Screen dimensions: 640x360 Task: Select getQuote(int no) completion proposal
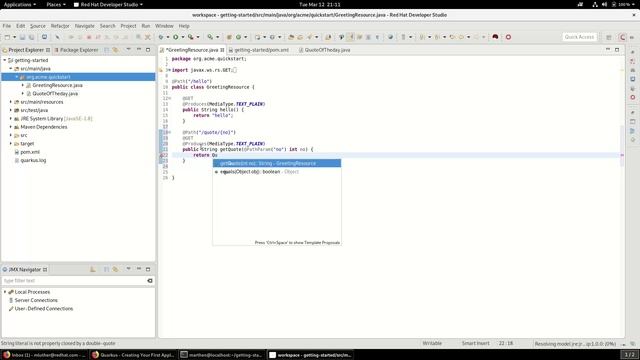[x=277, y=163]
